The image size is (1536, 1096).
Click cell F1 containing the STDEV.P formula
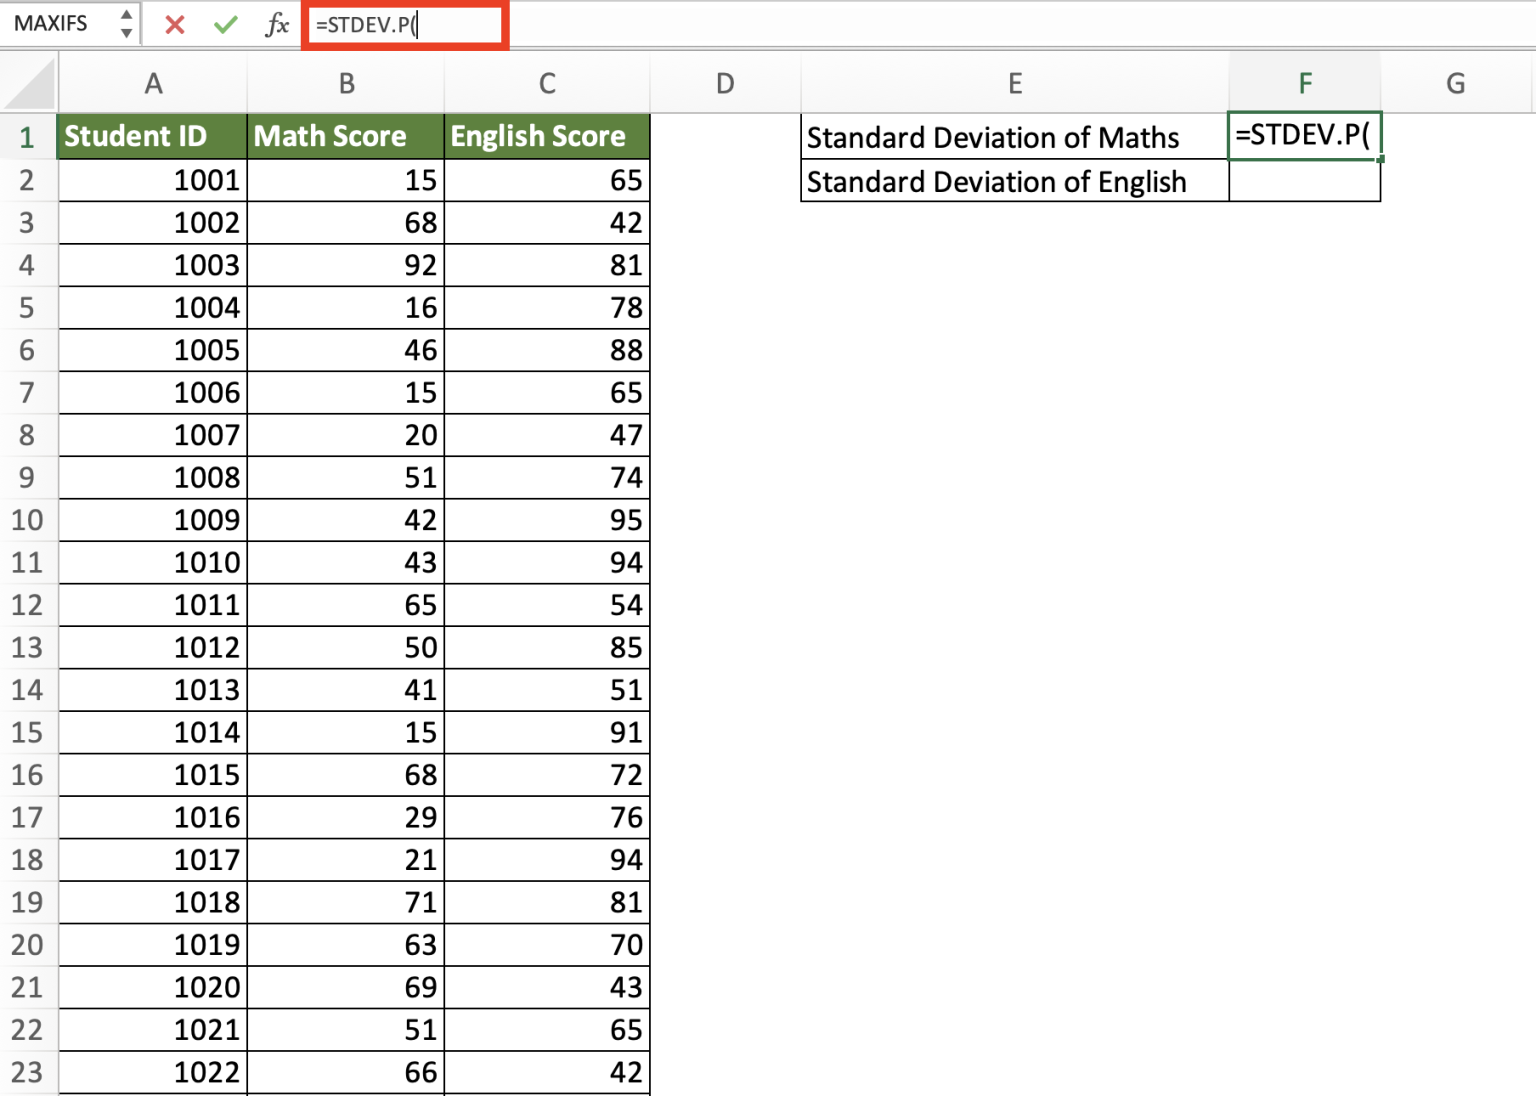(1305, 136)
